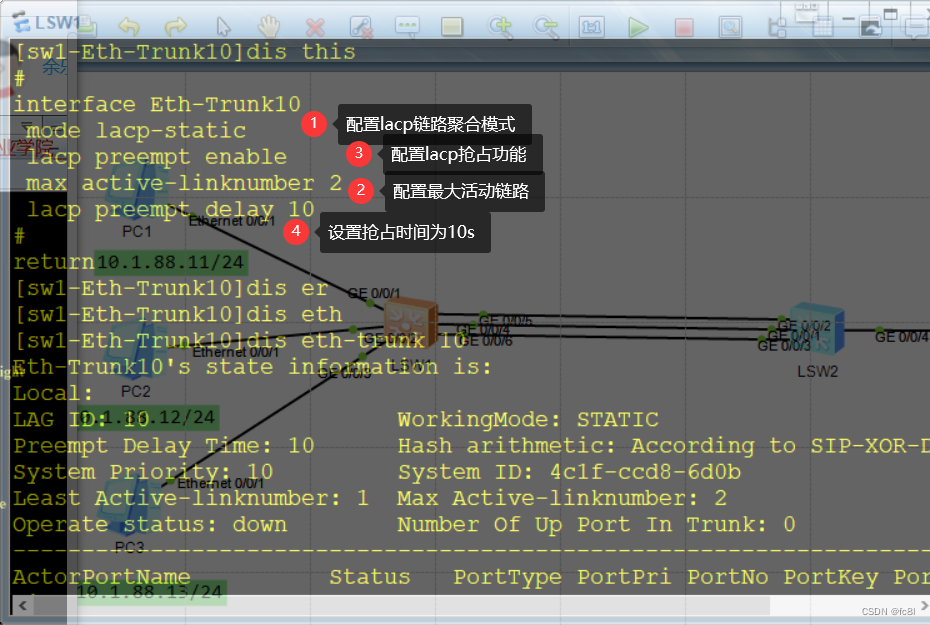Click 'WorkingMode: STATIC' in terminal output
930x625 pixels.
(x=528, y=420)
